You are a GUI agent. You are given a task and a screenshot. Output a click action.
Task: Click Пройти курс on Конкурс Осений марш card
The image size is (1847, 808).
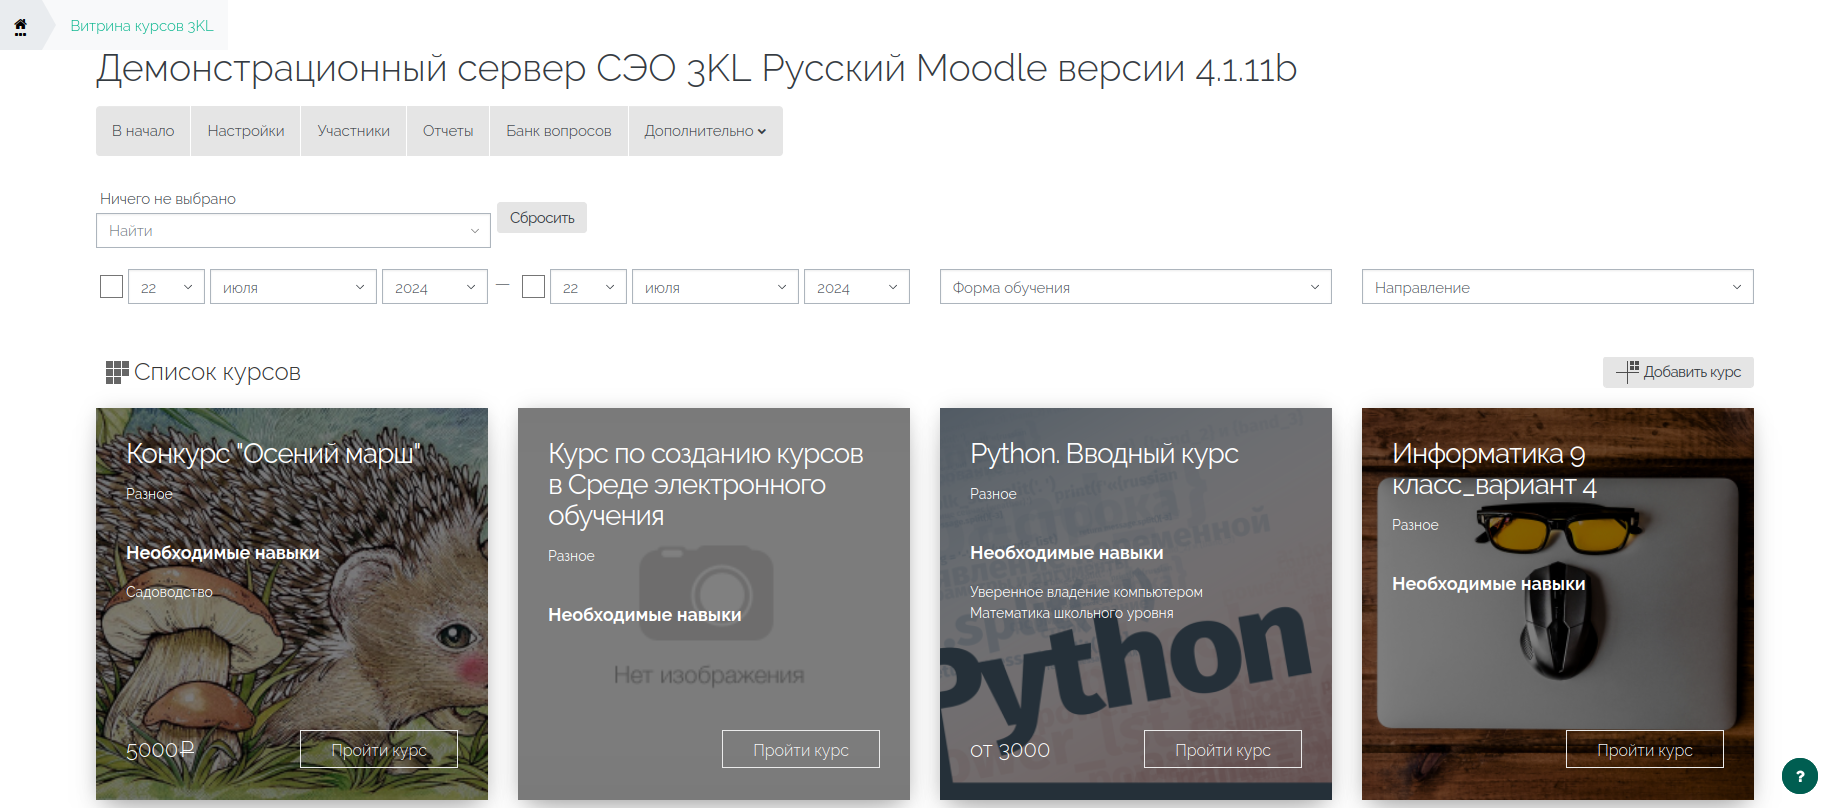click(379, 749)
